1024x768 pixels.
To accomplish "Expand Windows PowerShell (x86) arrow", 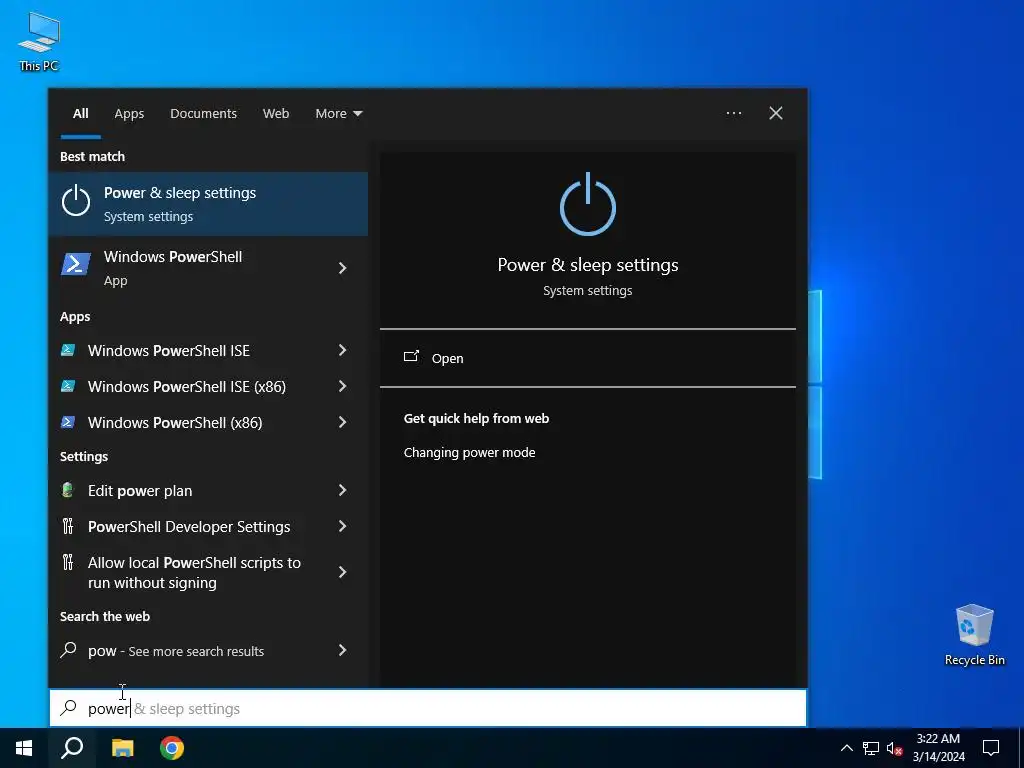I will [x=342, y=422].
